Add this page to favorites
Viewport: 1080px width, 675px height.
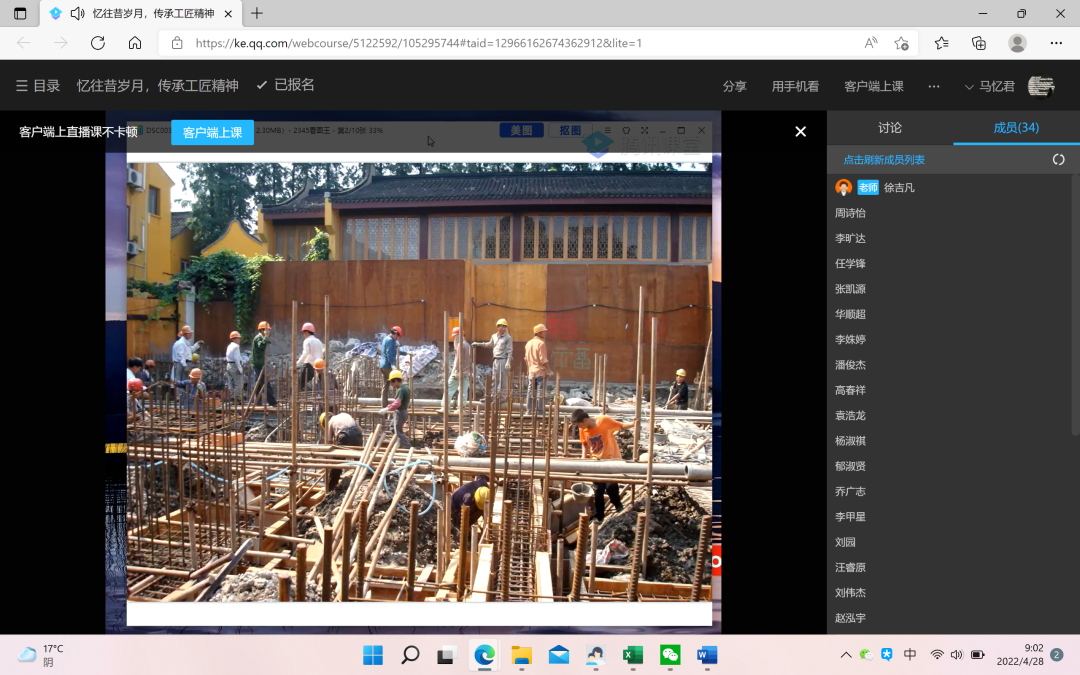(x=901, y=43)
